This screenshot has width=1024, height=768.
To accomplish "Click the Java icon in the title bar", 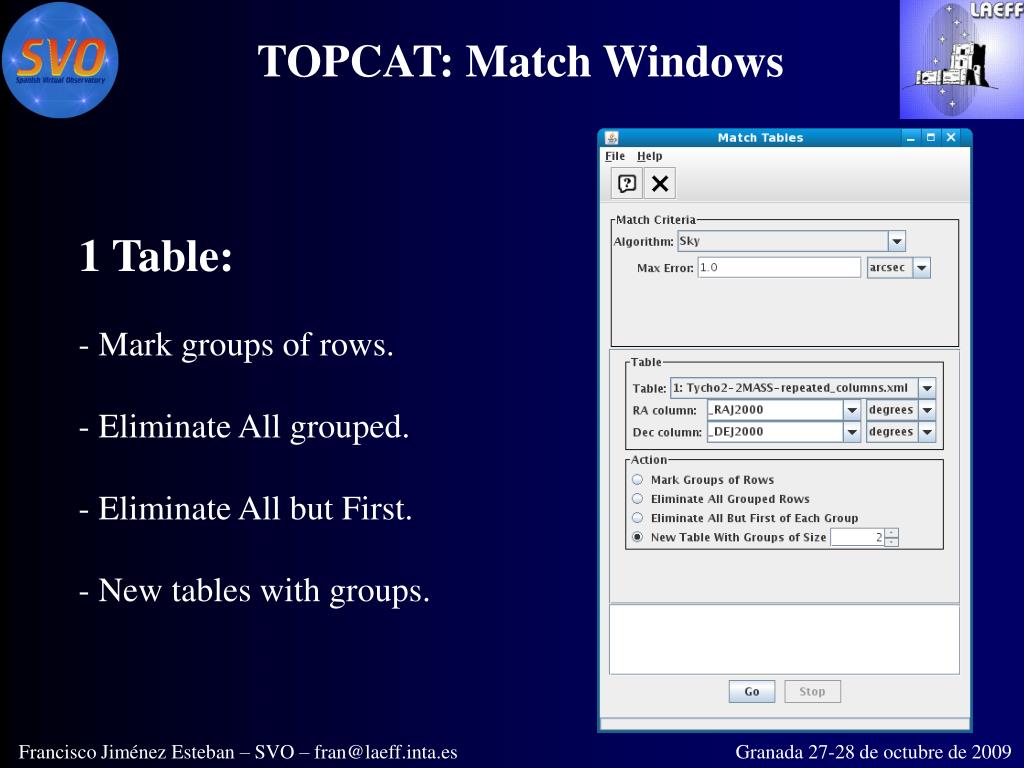I will click(612, 138).
